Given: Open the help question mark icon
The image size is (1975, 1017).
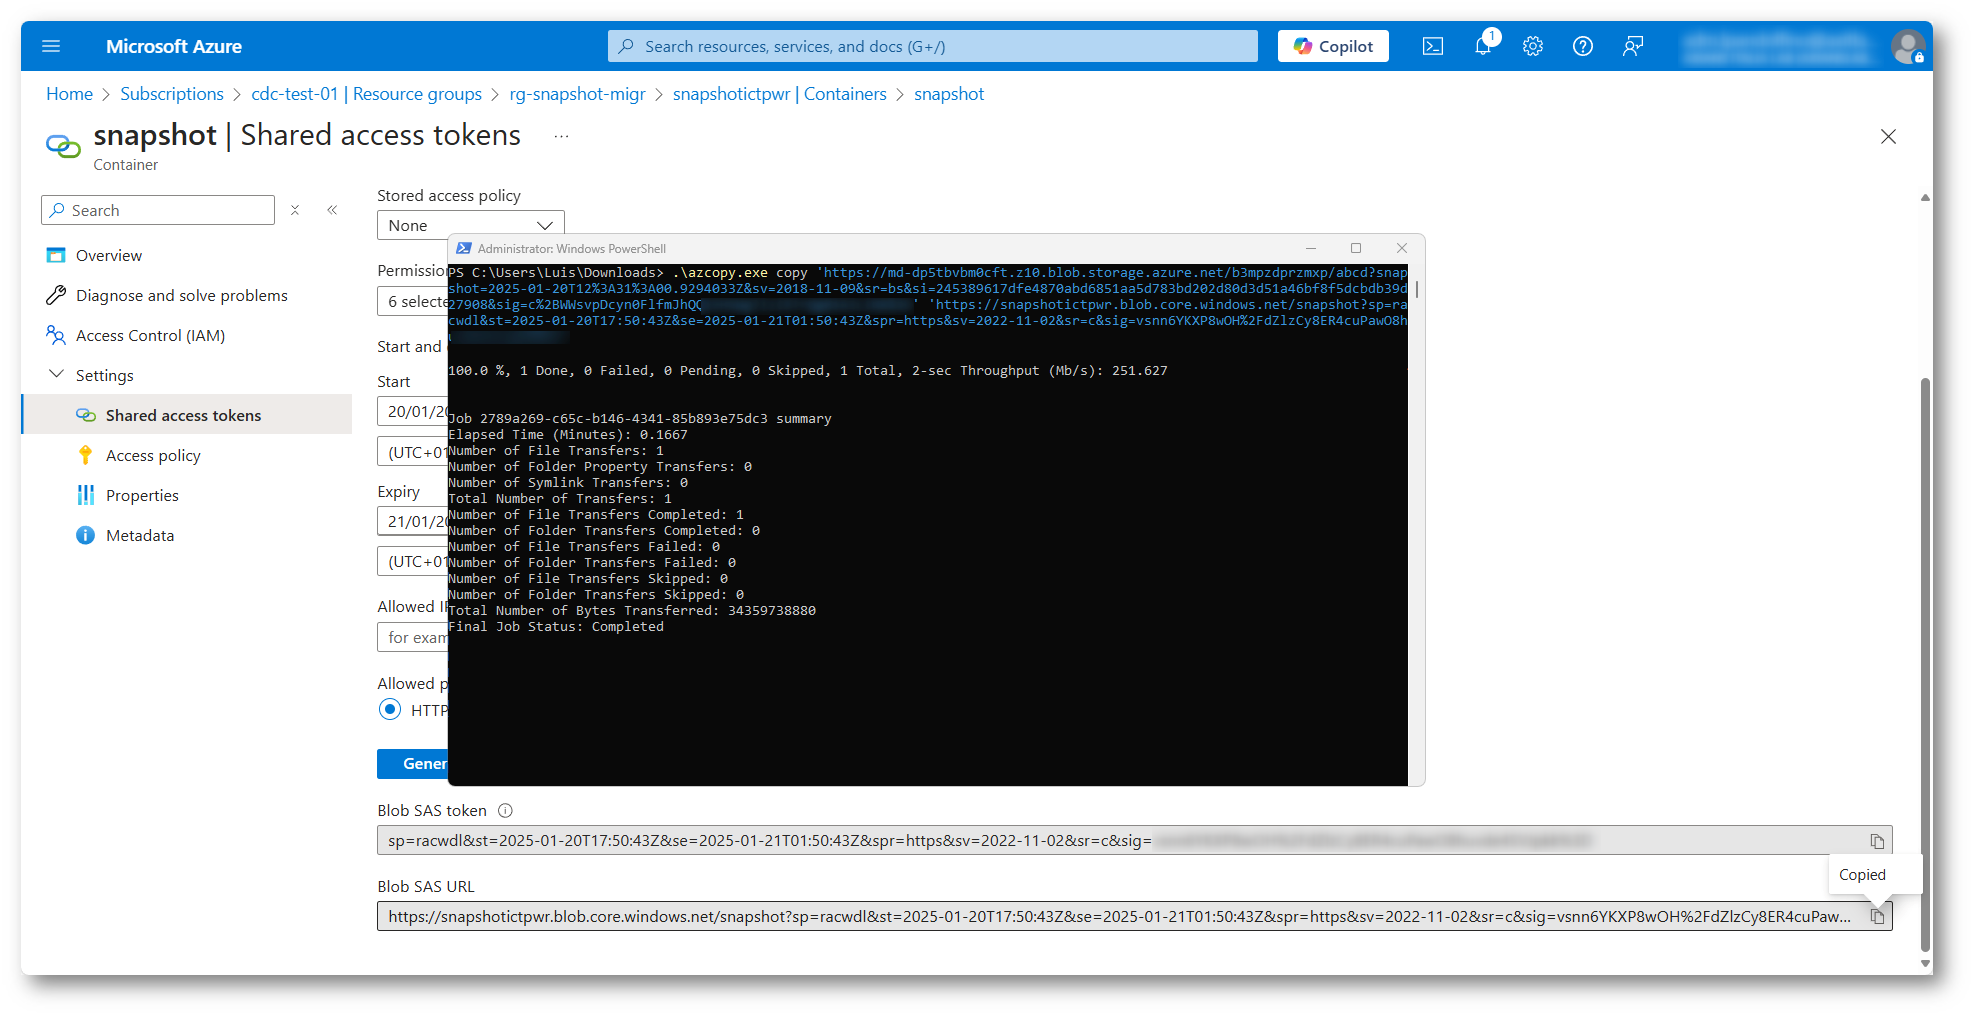Looking at the screenshot, I should [1582, 46].
